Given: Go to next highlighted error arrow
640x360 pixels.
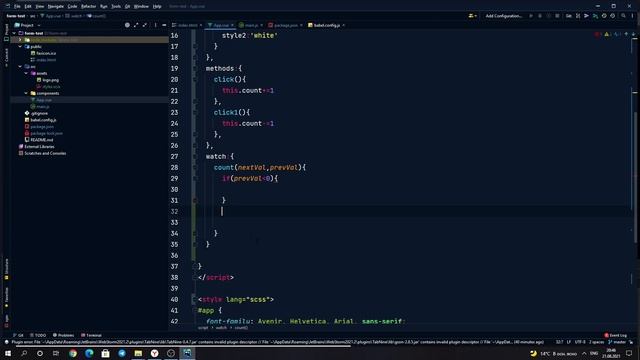Looking at the screenshot, I should point(633,35).
